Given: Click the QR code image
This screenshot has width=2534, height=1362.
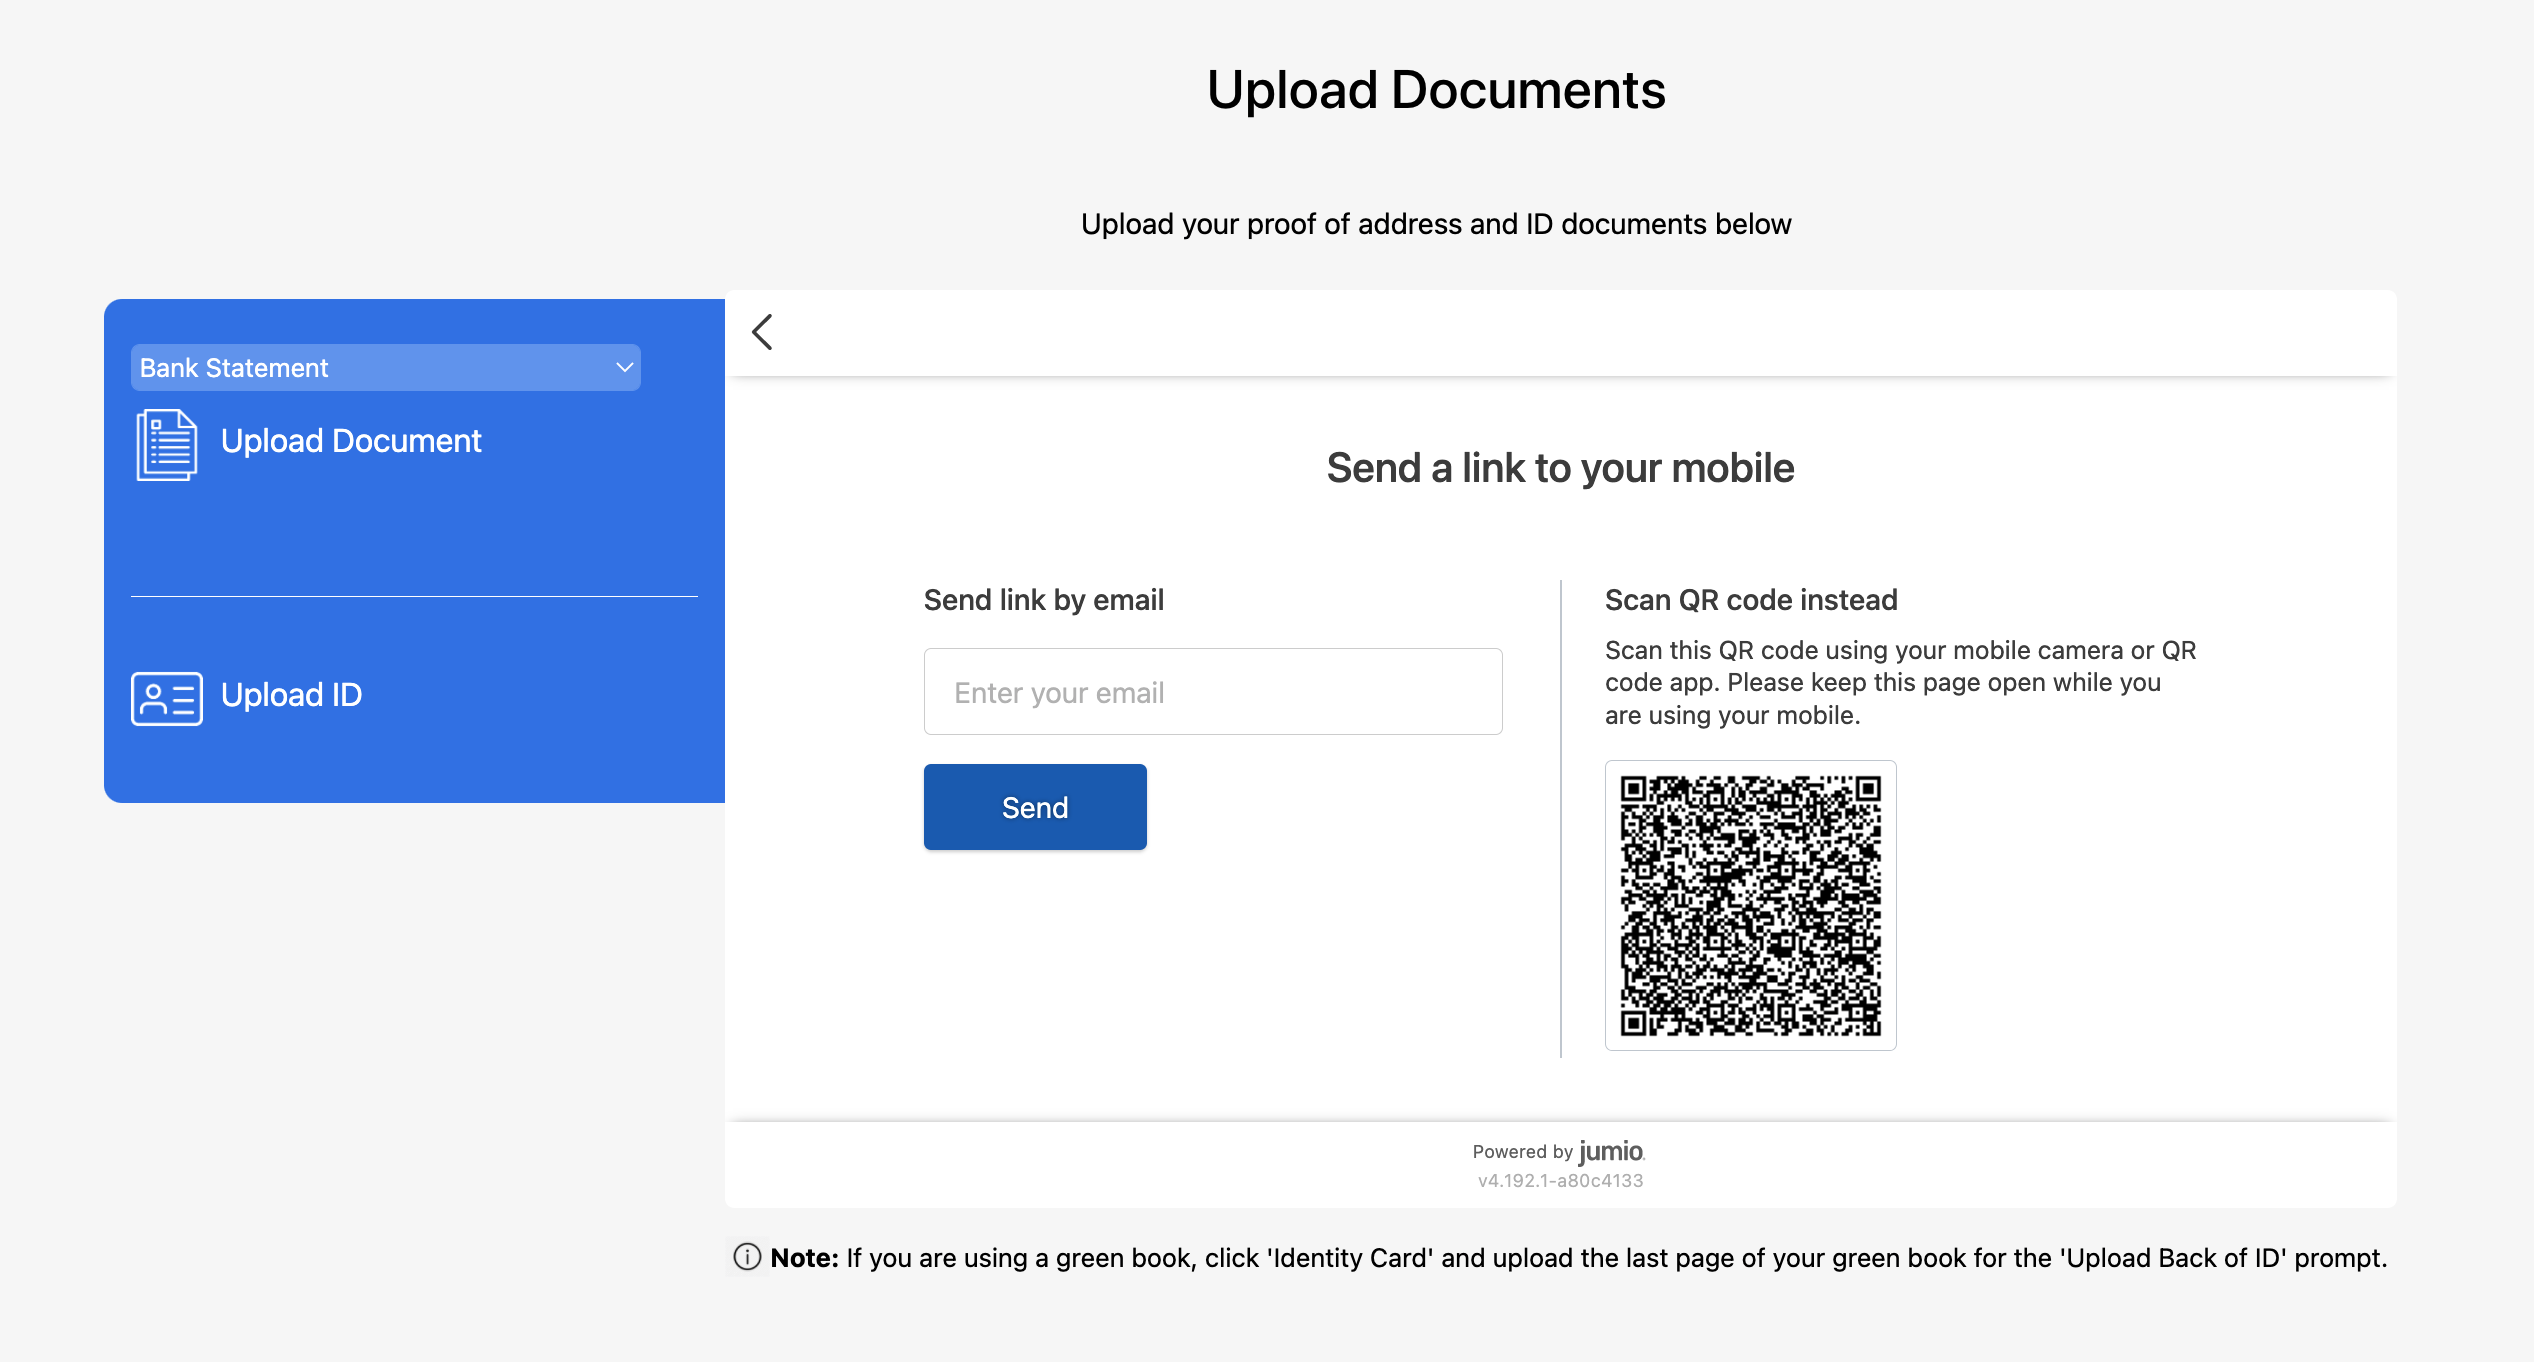Looking at the screenshot, I should (x=1750, y=905).
